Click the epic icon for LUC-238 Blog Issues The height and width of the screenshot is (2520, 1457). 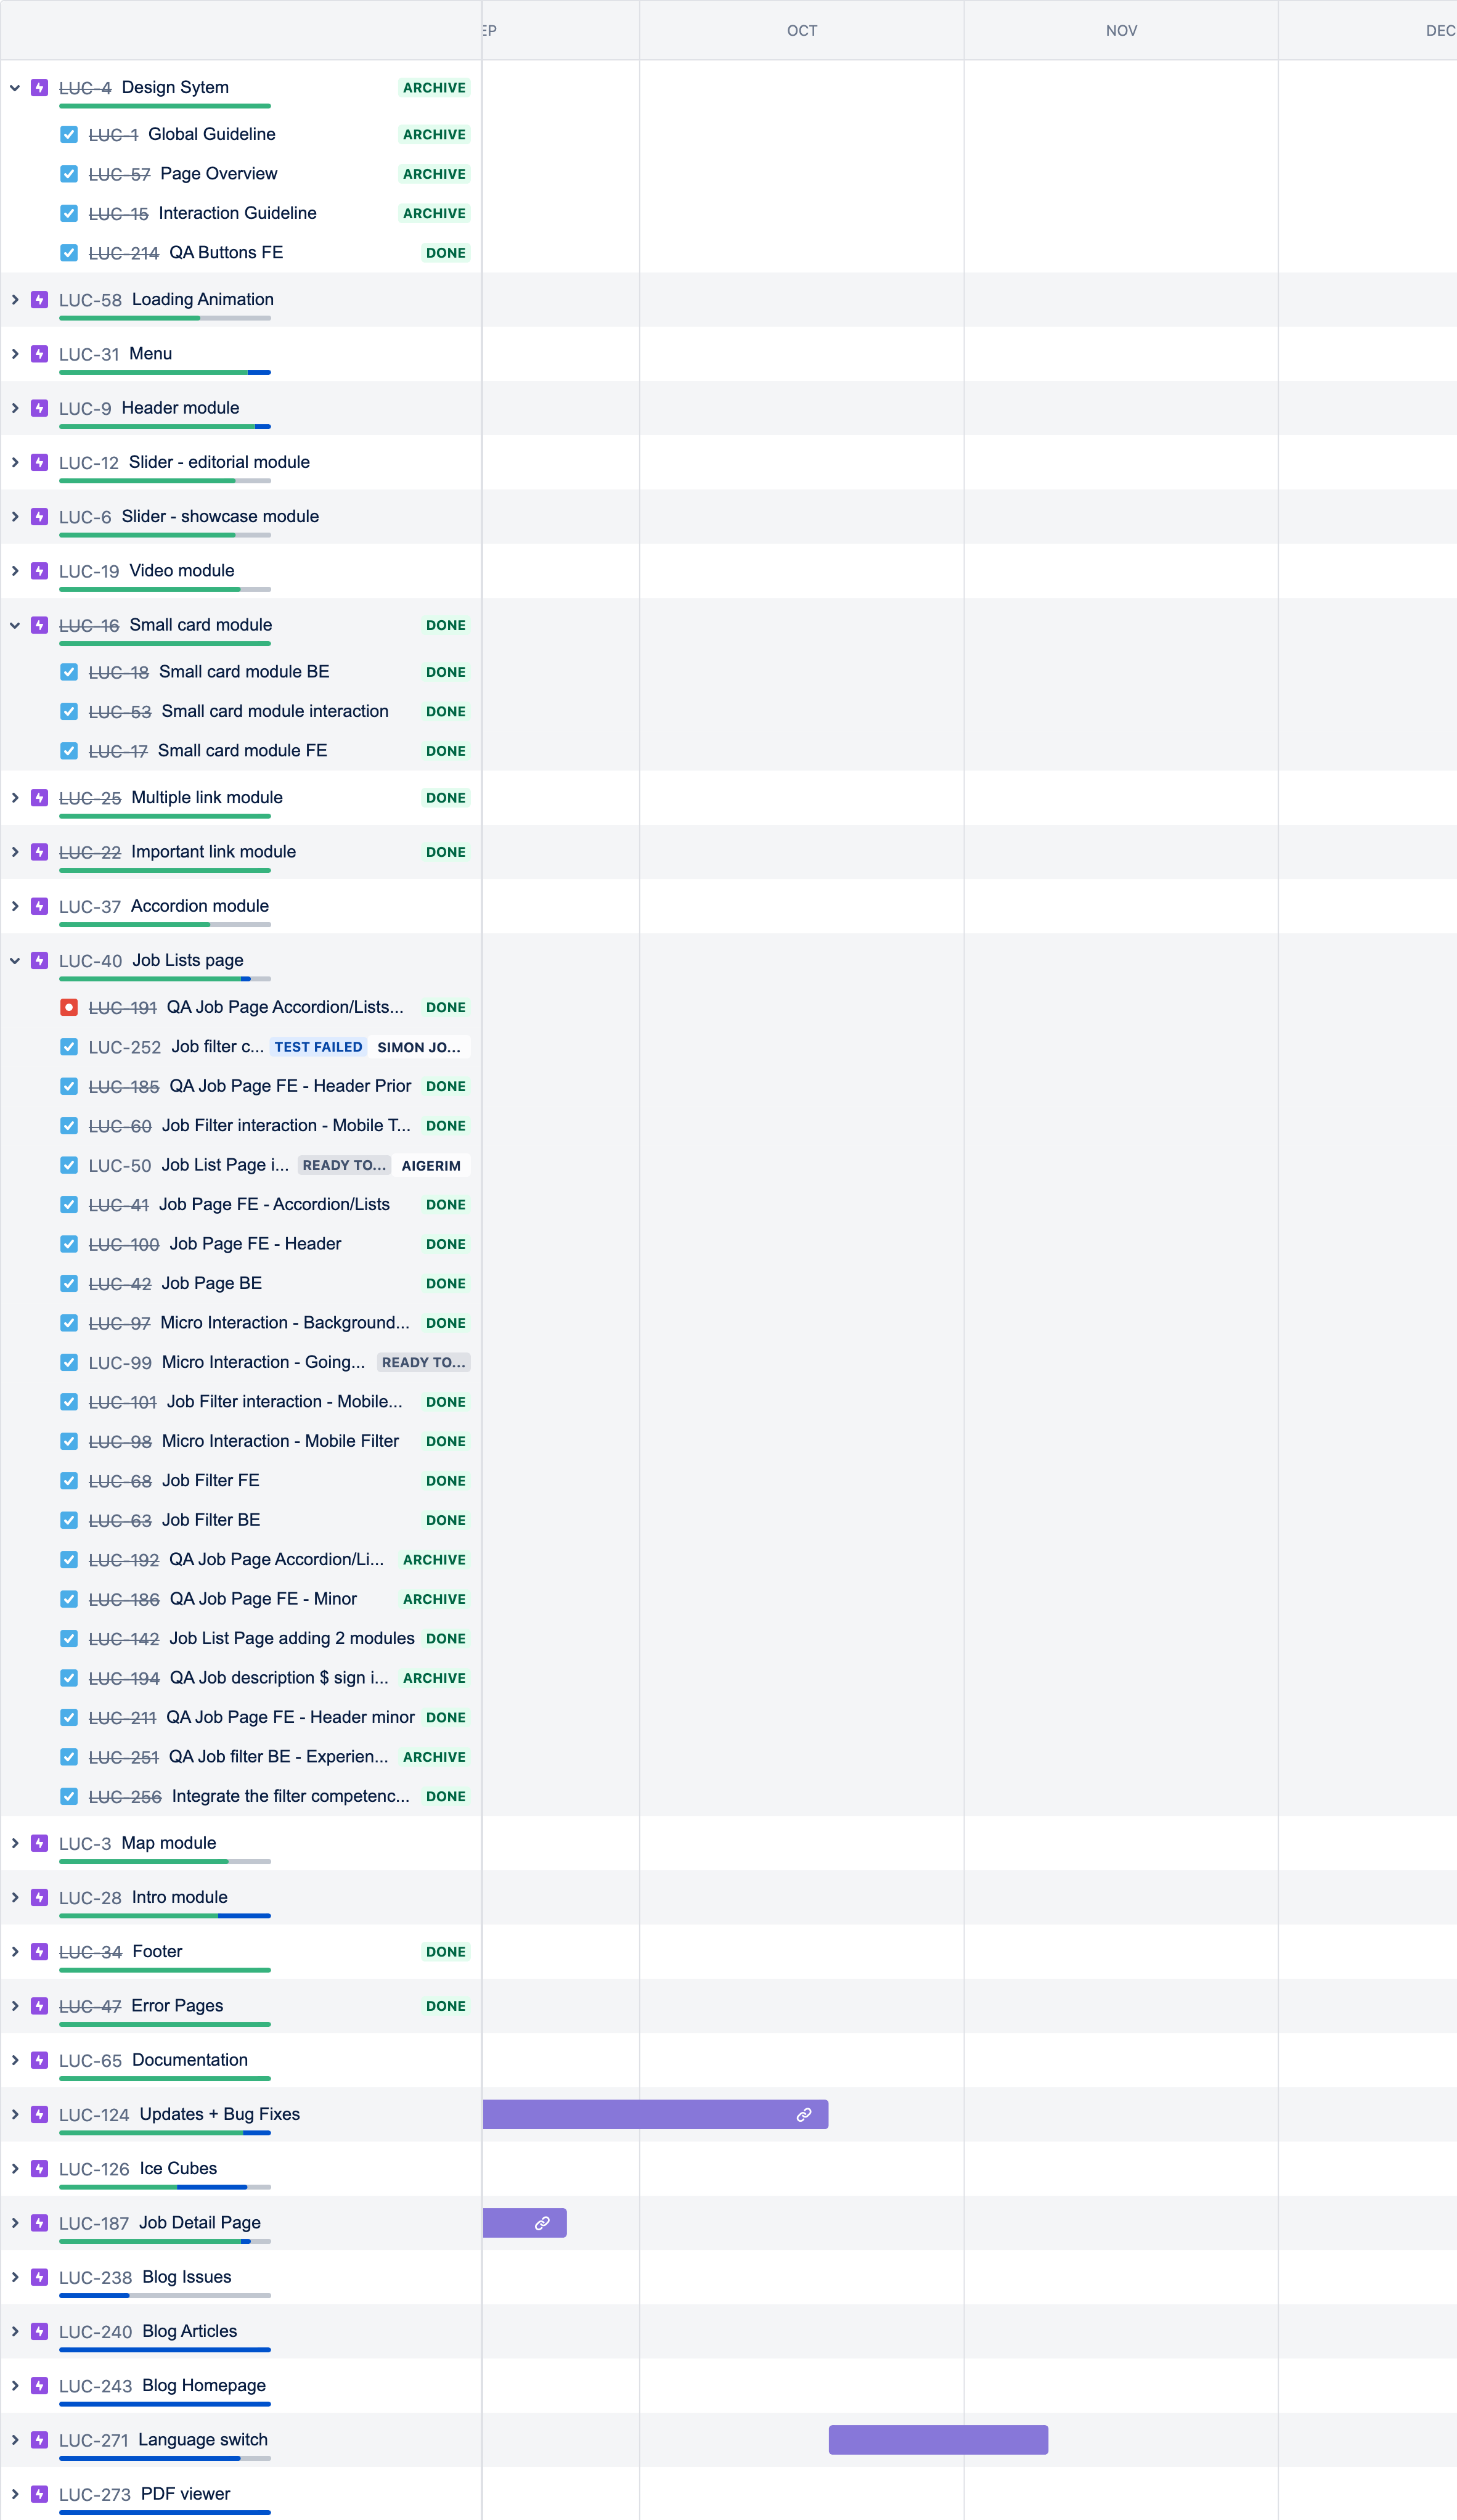click(40, 2277)
